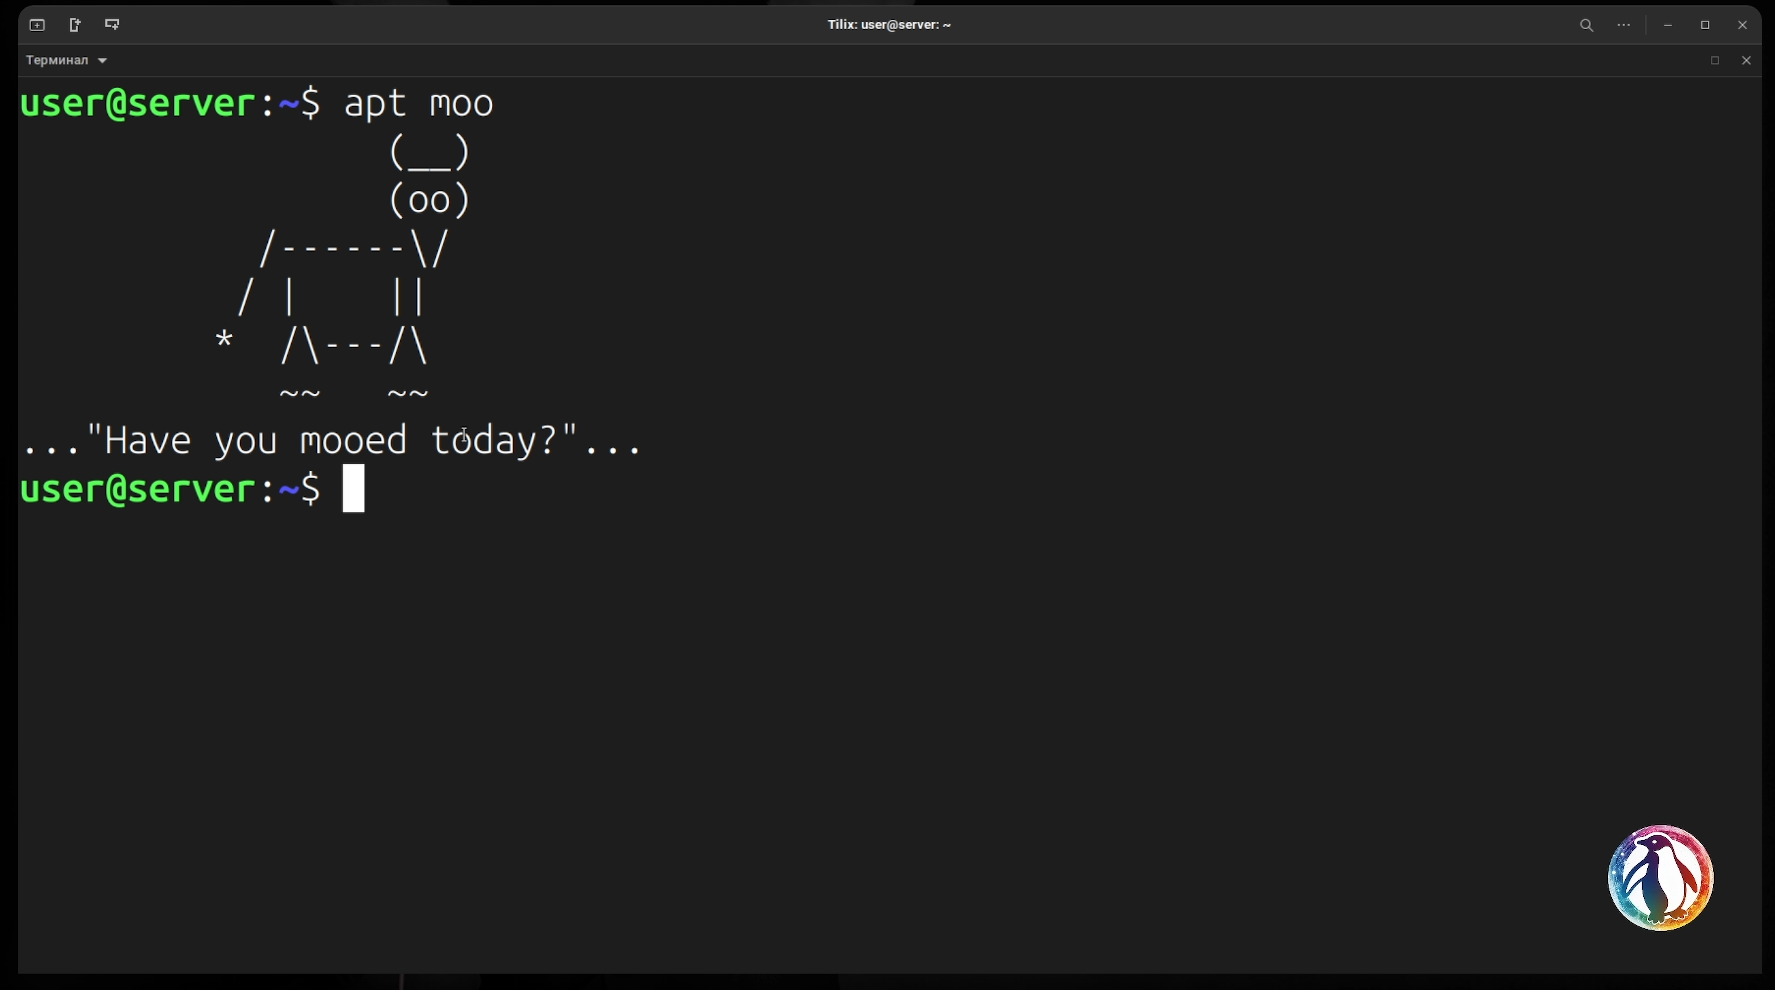Click the Терминал title label

point(57,61)
